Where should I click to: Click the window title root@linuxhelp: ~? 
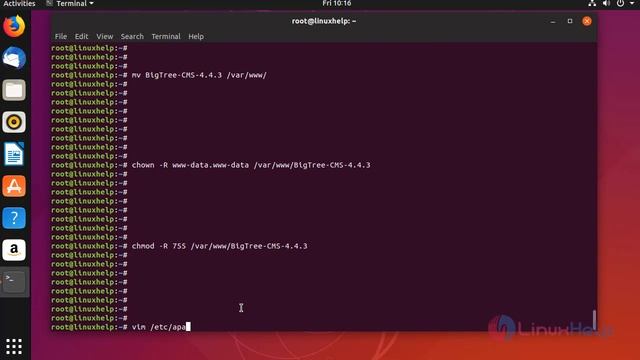(x=324, y=21)
